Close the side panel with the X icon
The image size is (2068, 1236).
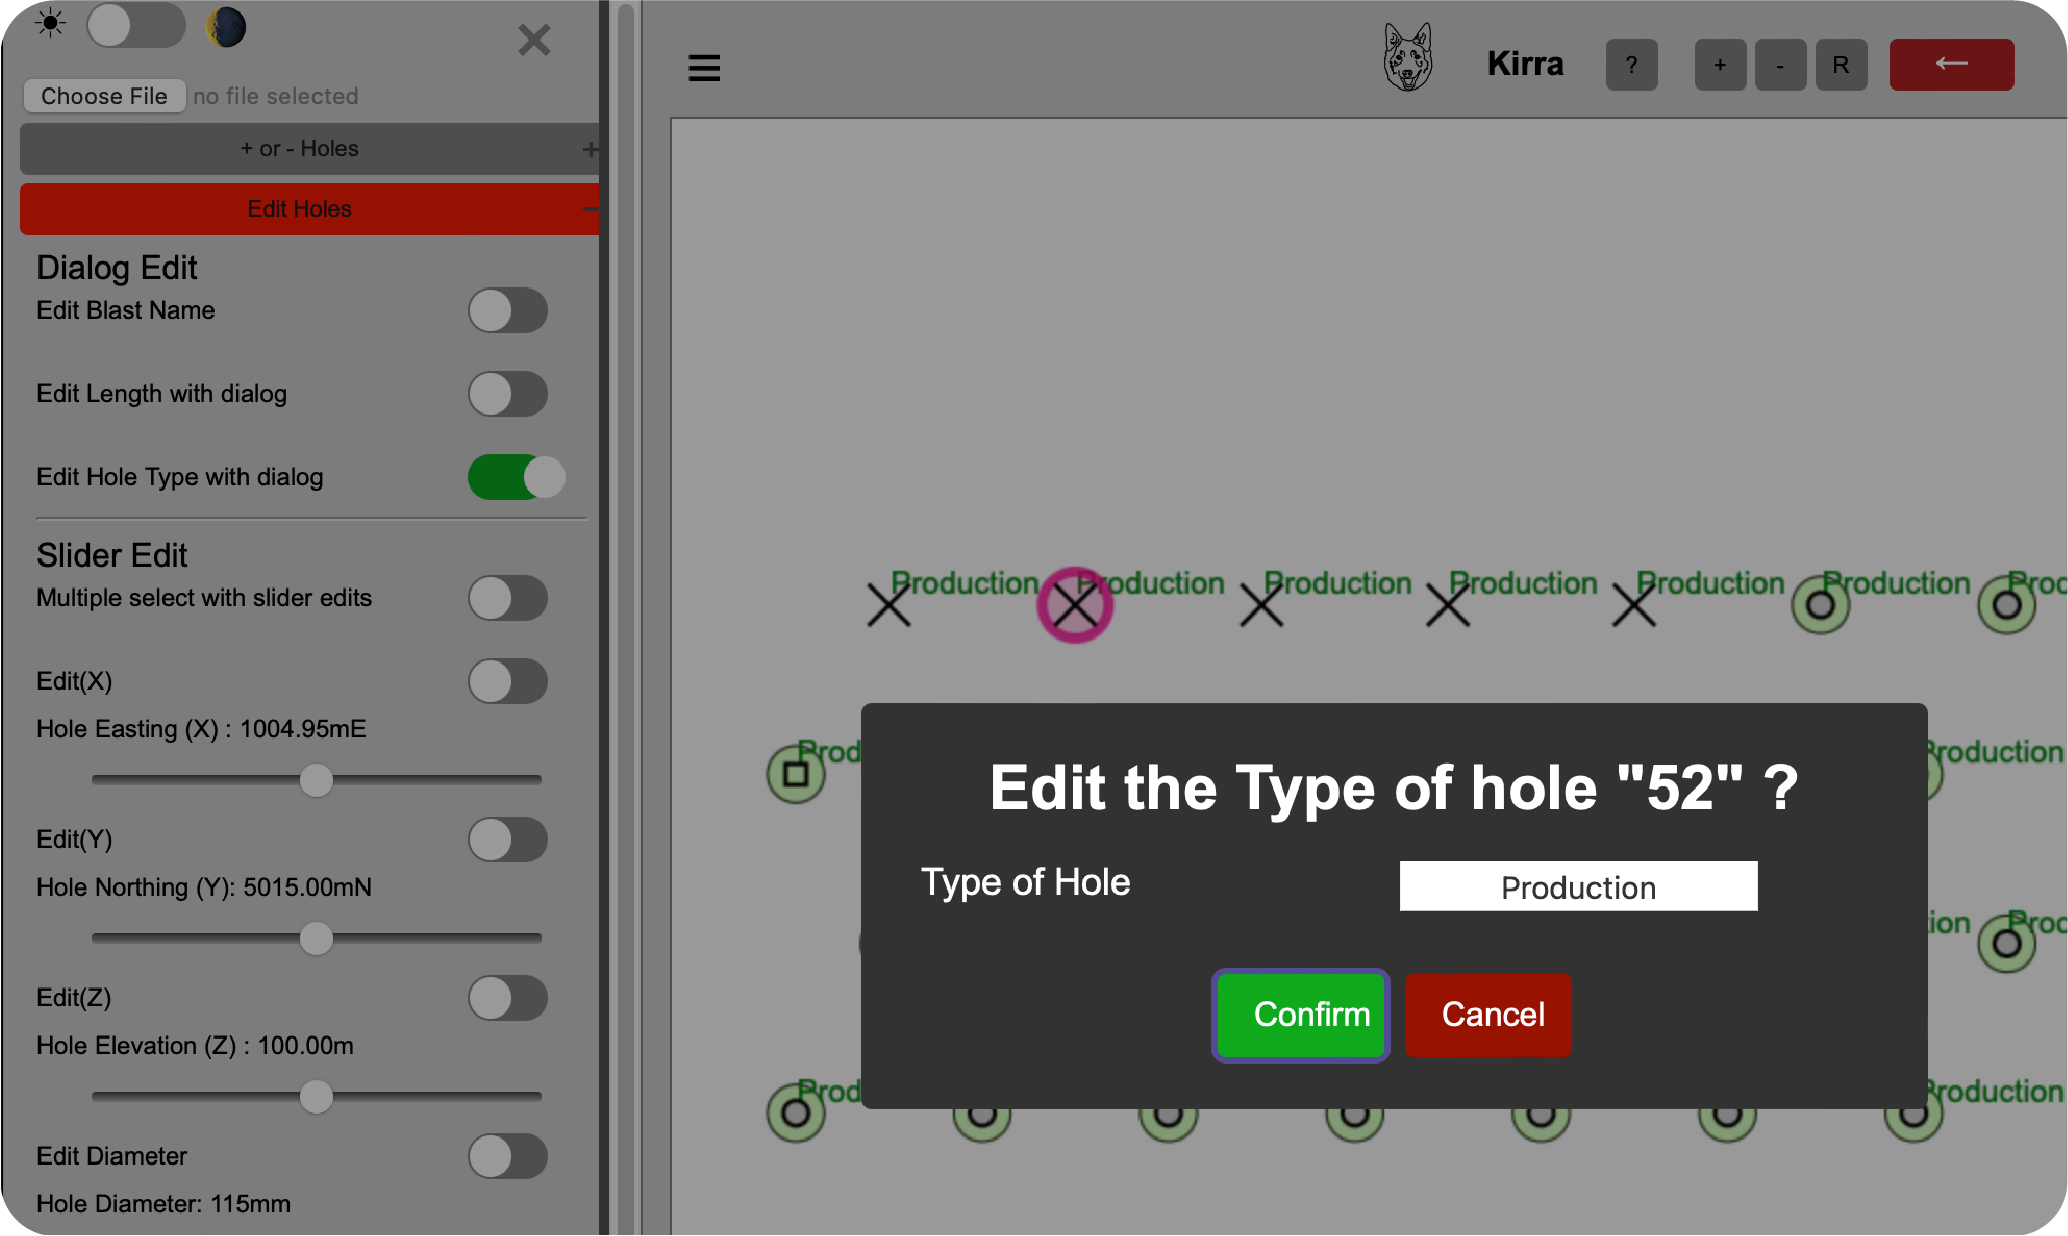coord(534,40)
